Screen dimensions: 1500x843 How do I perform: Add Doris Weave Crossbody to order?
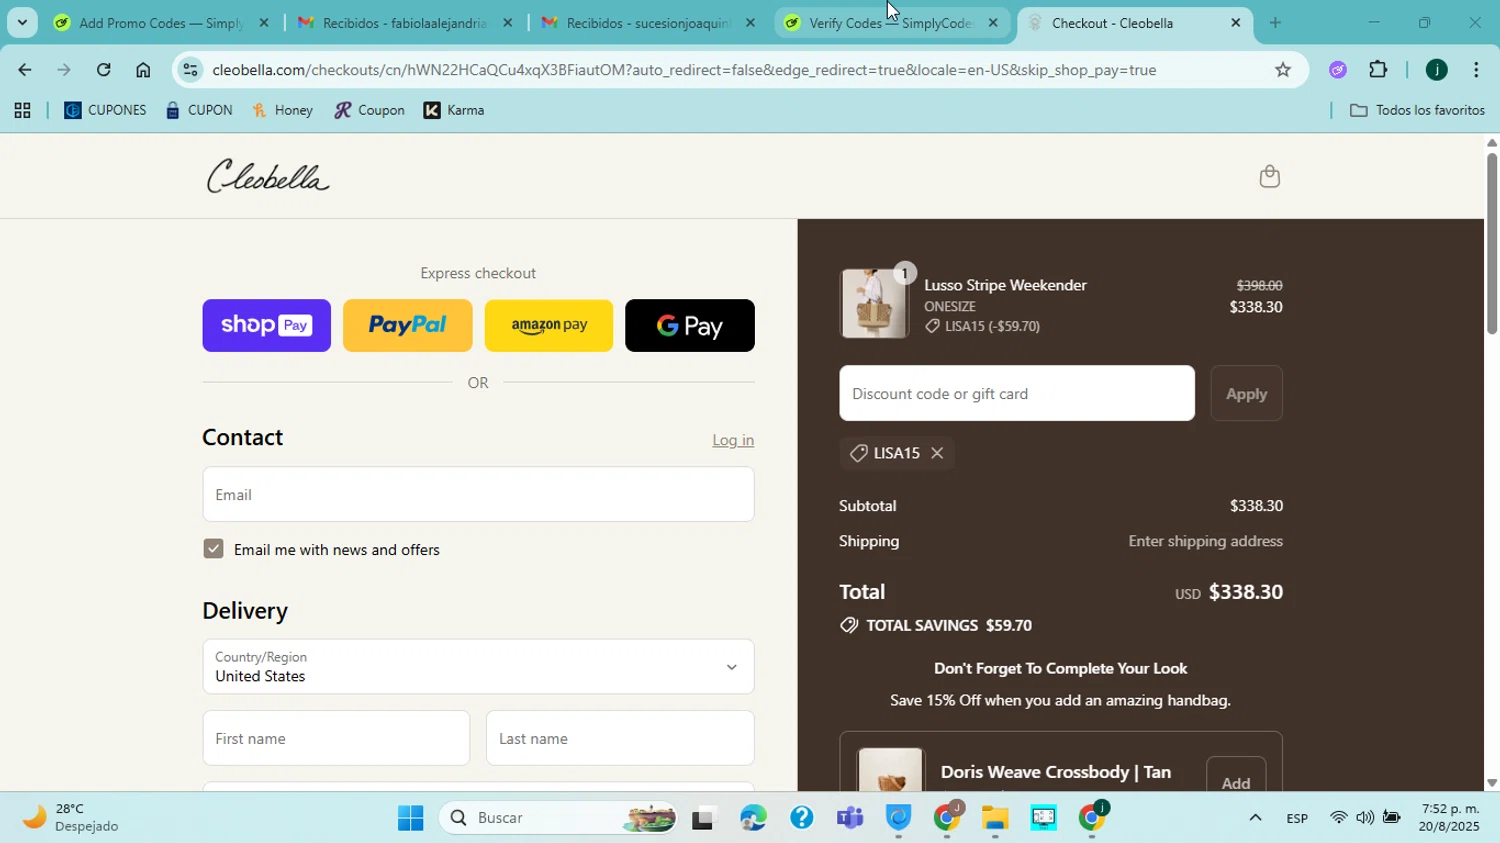(1236, 781)
